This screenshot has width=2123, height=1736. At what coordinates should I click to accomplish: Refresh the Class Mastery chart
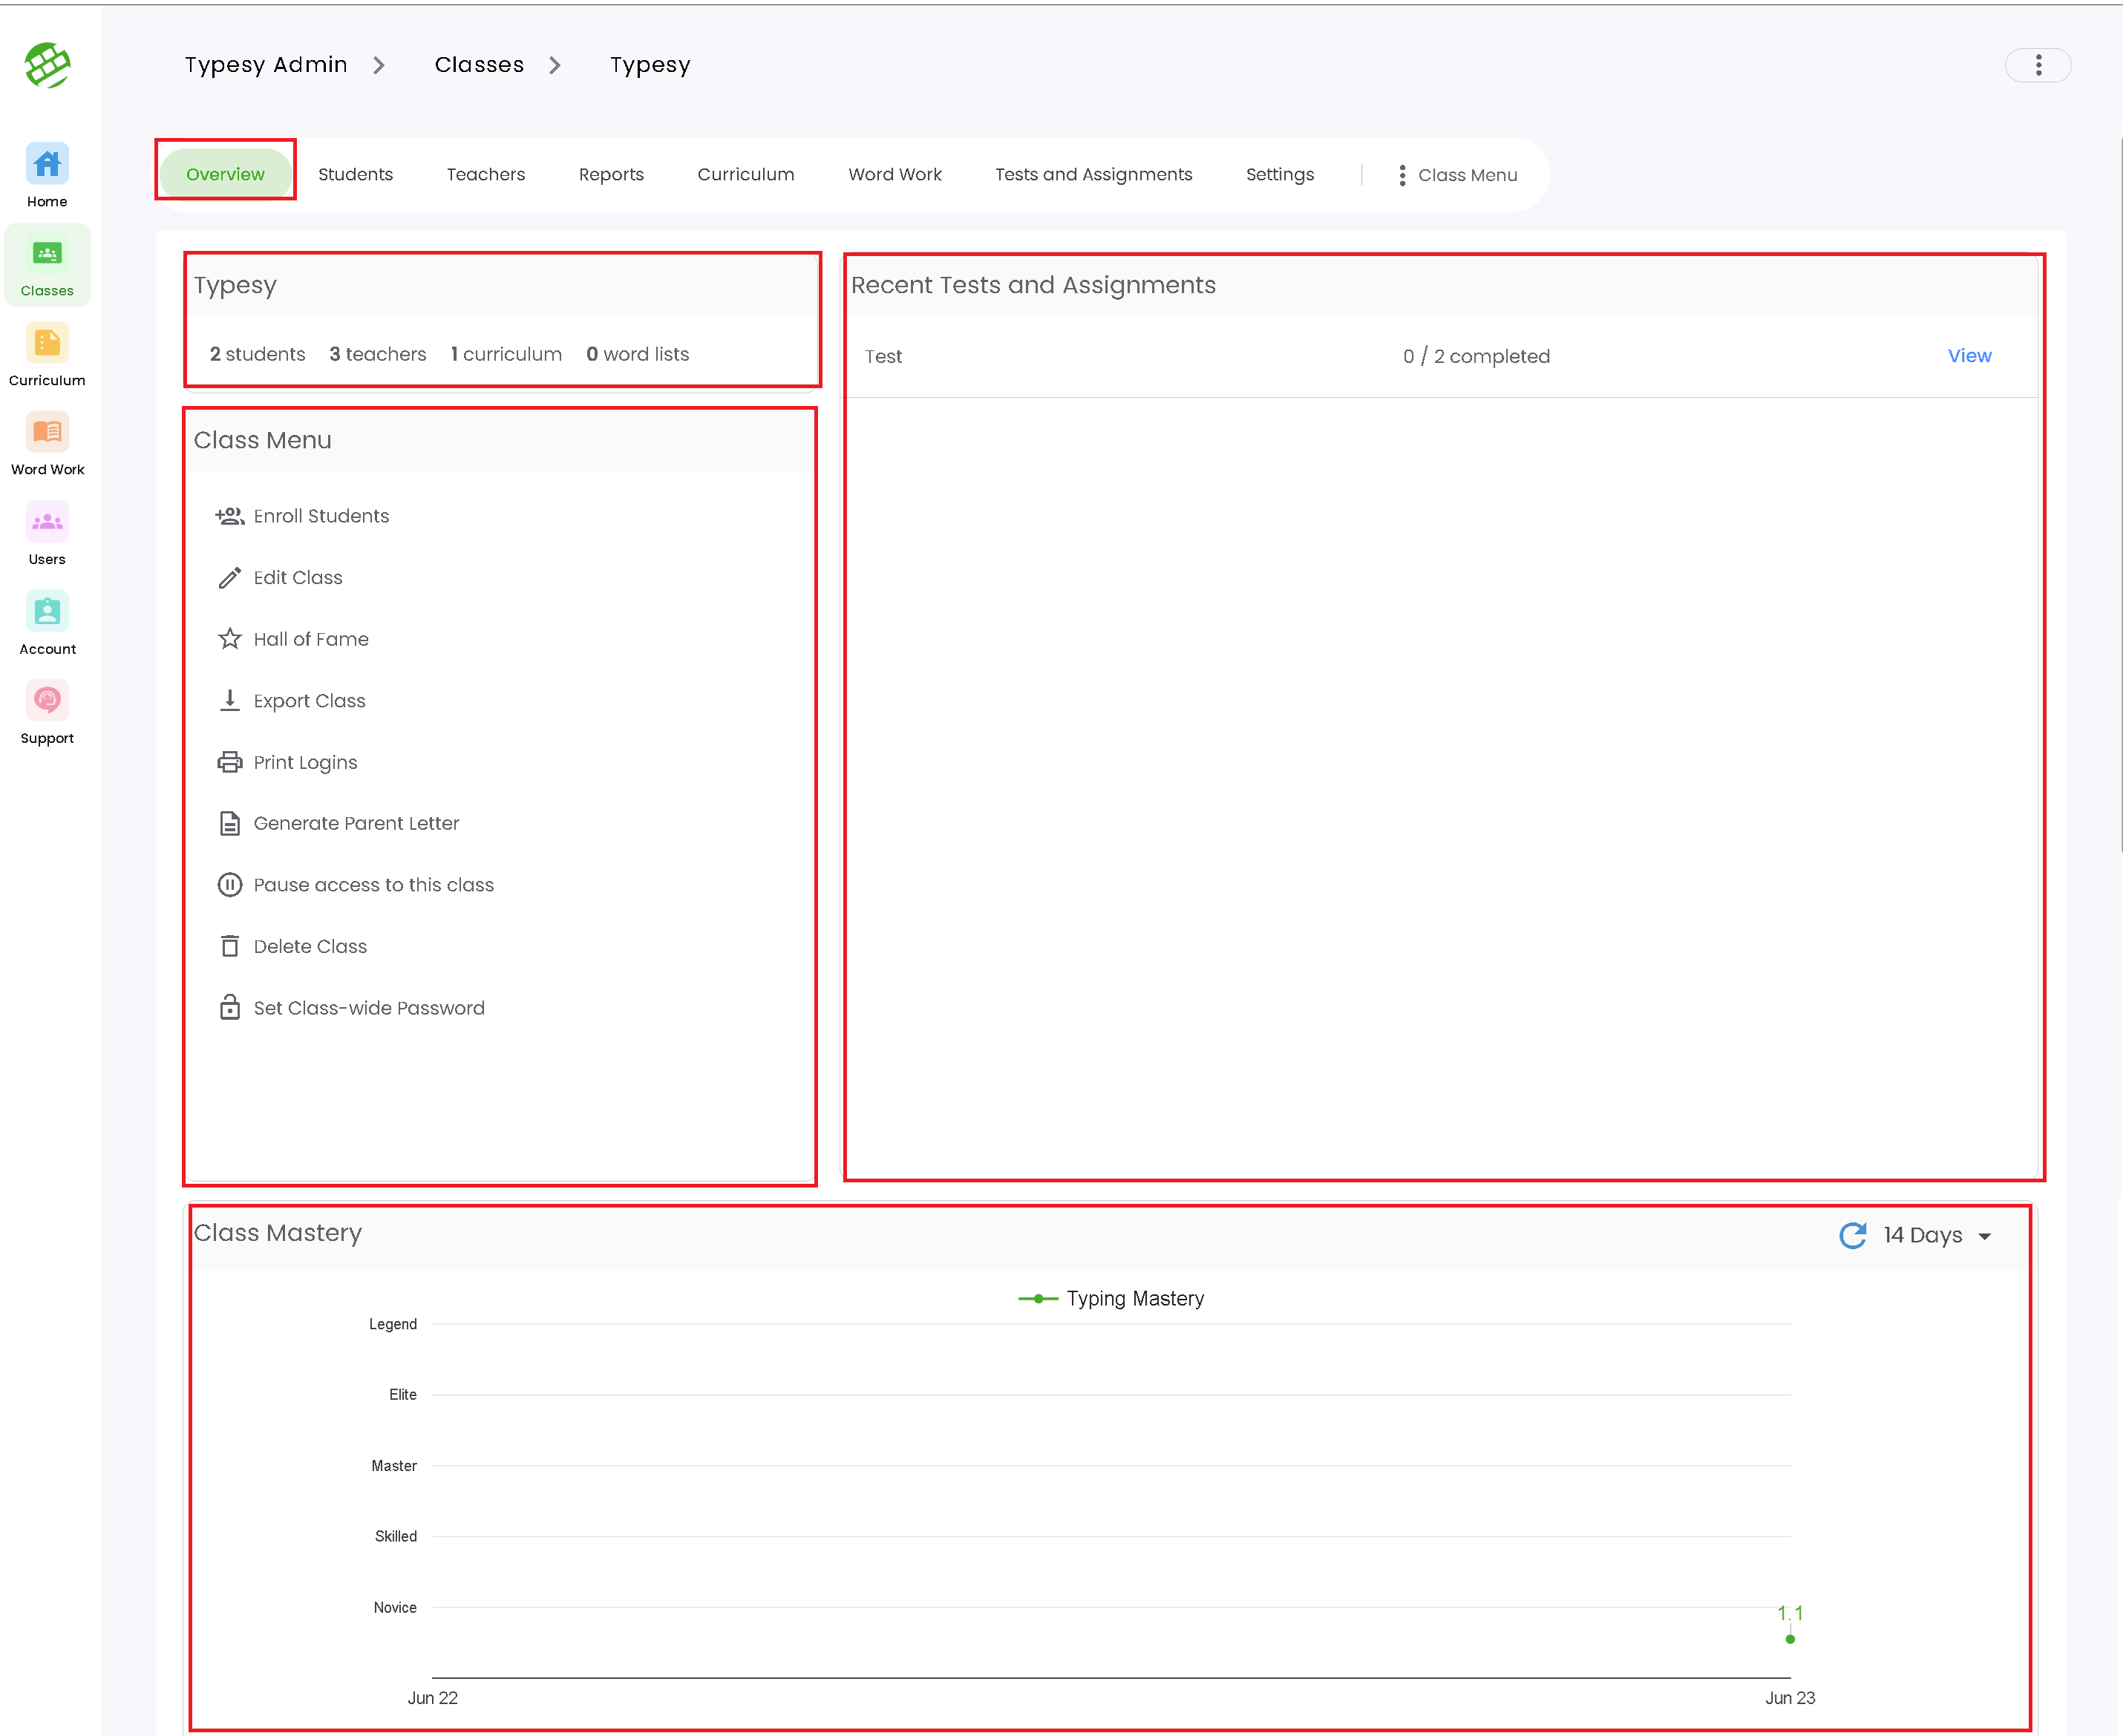1852,1235
